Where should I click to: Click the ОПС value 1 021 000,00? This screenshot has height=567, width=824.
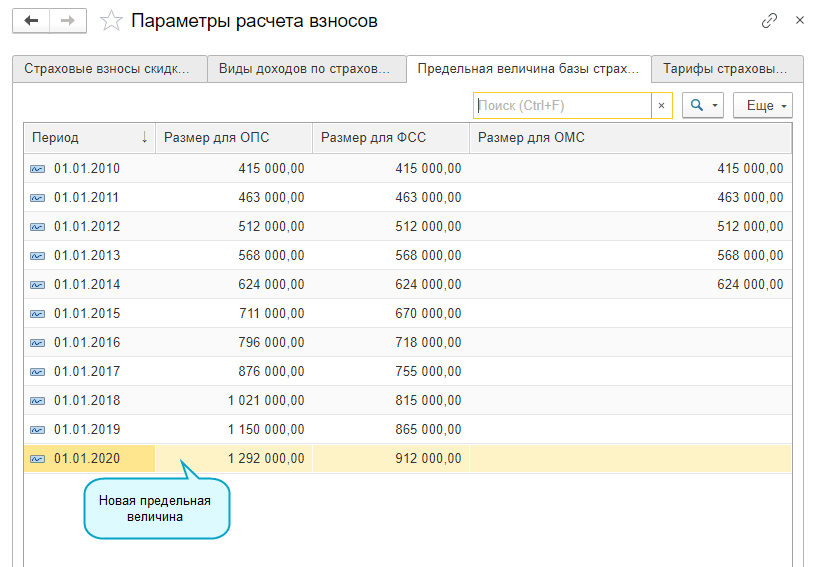[x=266, y=400]
